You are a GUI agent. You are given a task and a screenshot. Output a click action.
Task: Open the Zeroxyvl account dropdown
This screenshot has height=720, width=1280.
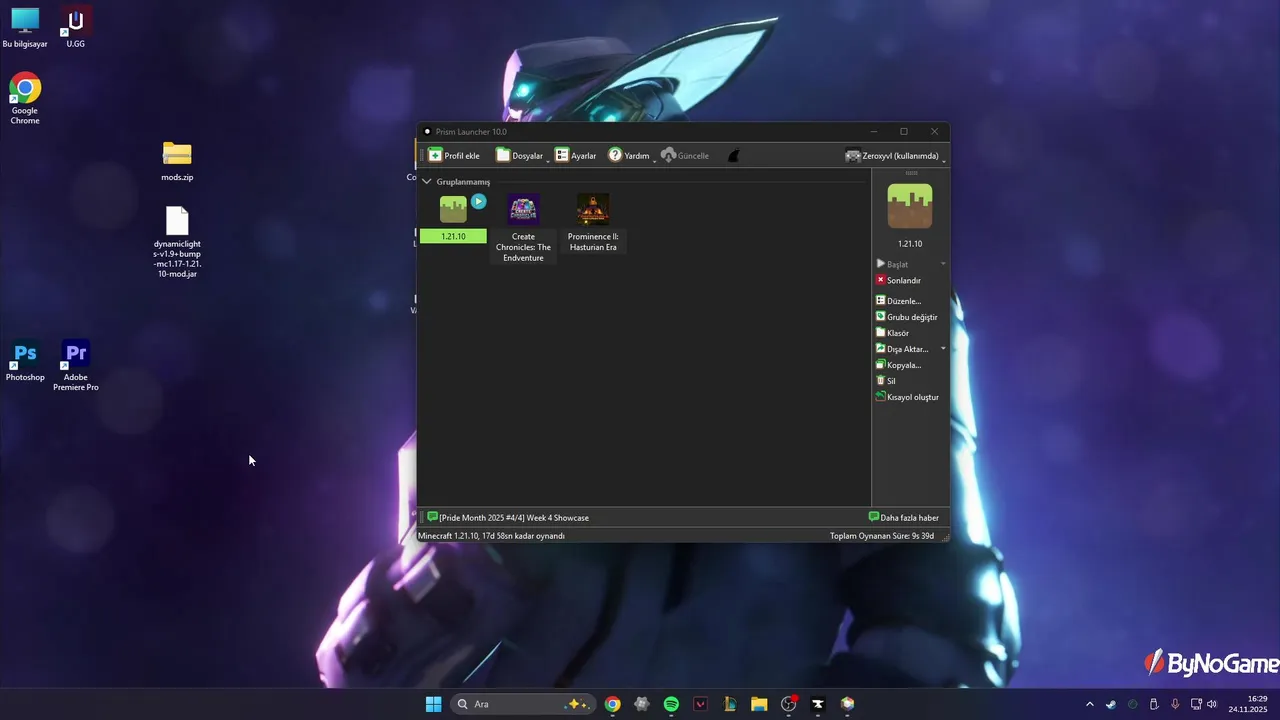893,155
